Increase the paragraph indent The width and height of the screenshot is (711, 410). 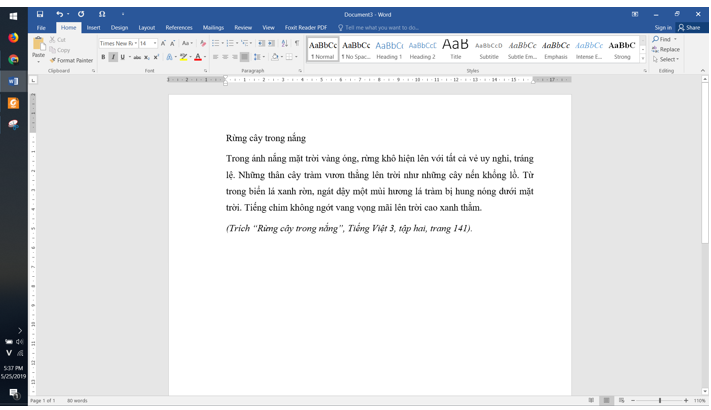point(271,44)
